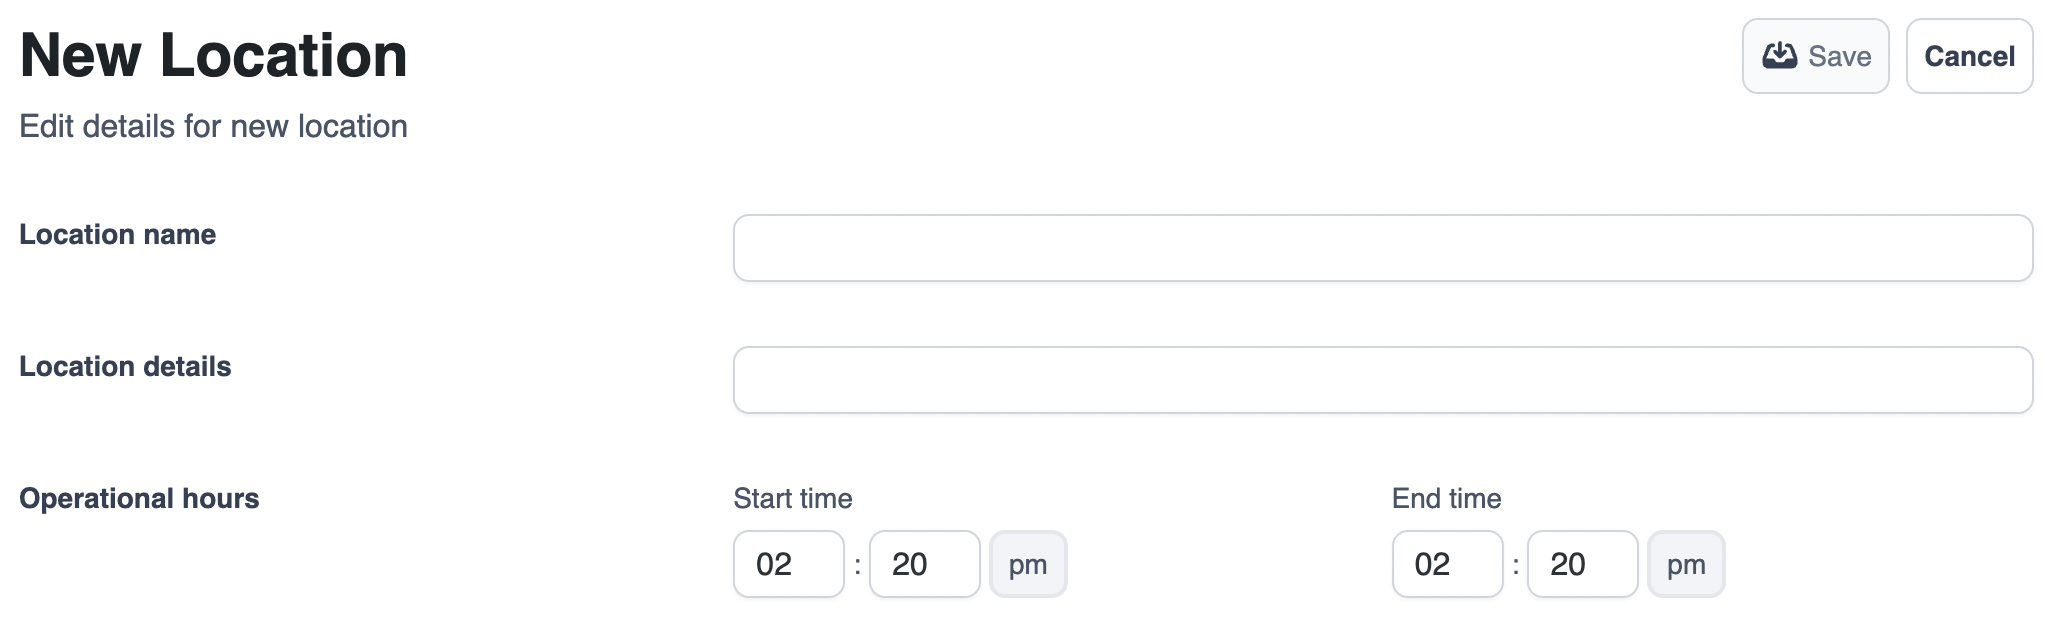Click the Location name label

(118, 234)
